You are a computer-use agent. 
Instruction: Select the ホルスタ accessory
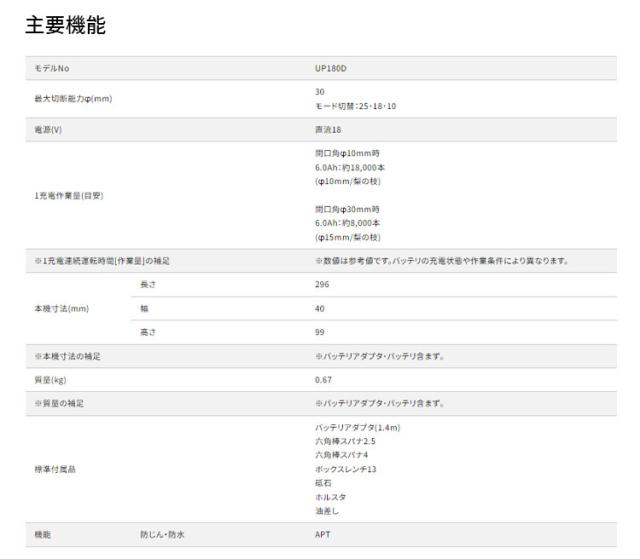click(331, 497)
